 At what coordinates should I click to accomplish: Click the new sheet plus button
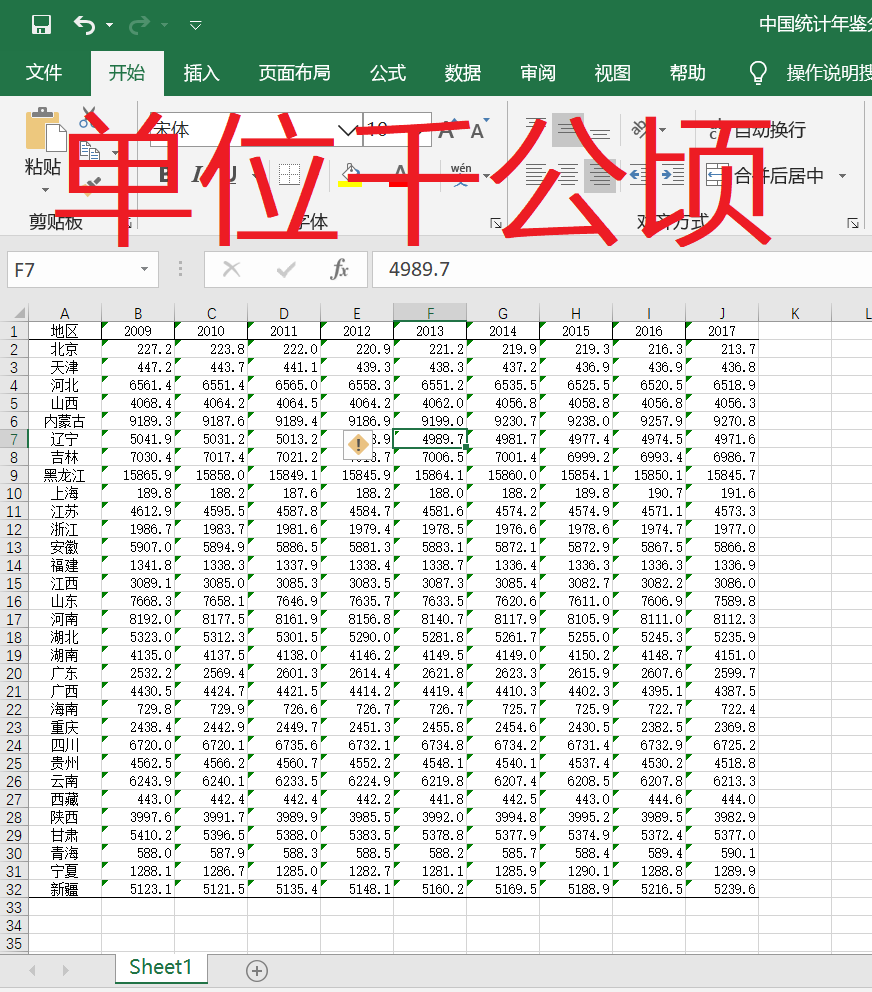(x=256, y=969)
